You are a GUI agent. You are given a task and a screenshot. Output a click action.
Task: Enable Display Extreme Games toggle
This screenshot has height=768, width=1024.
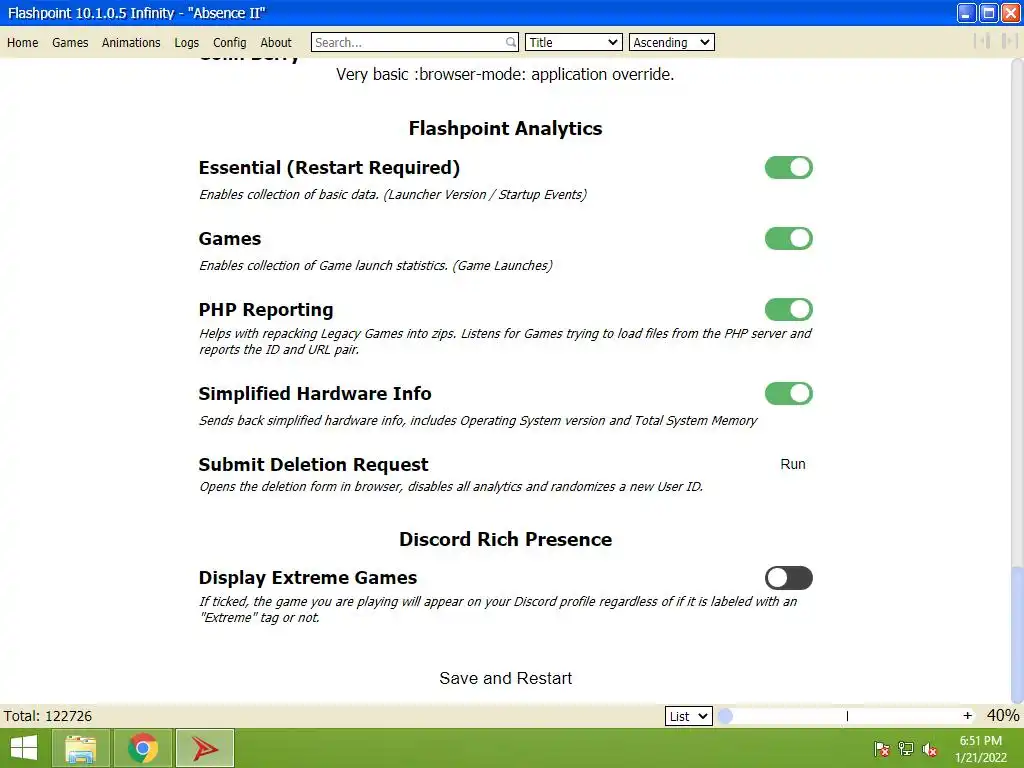pos(789,578)
